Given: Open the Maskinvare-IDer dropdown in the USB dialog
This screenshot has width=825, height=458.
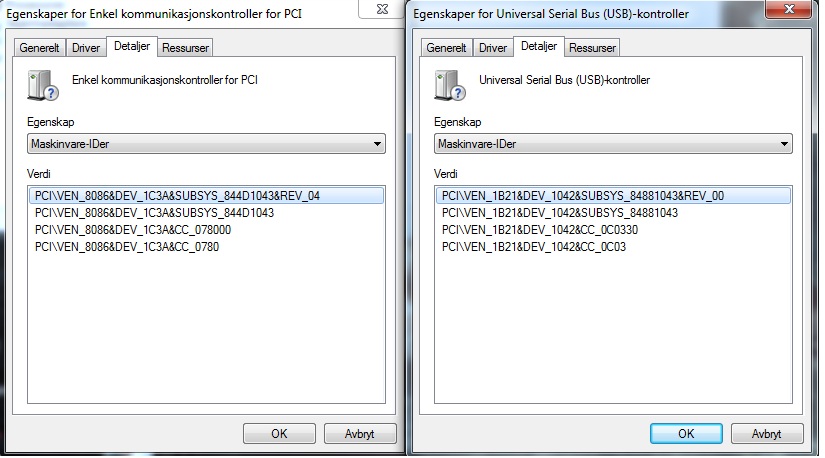Looking at the screenshot, I should pos(613,144).
